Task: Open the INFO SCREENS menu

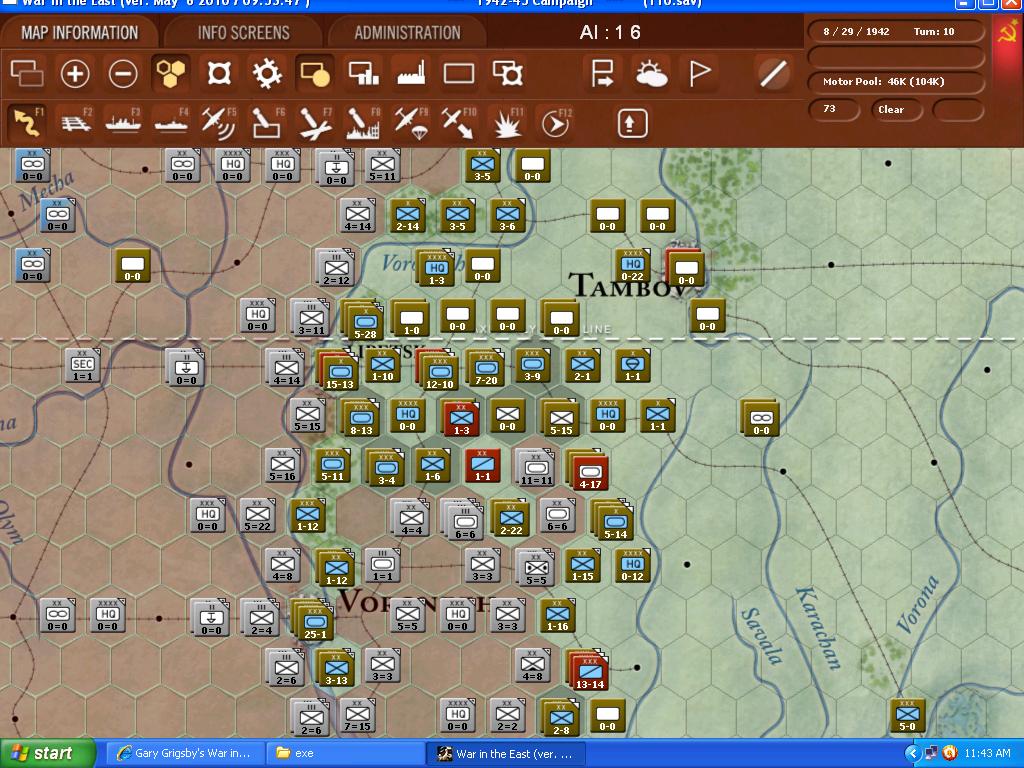Action: pyautogui.click(x=244, y=32)
